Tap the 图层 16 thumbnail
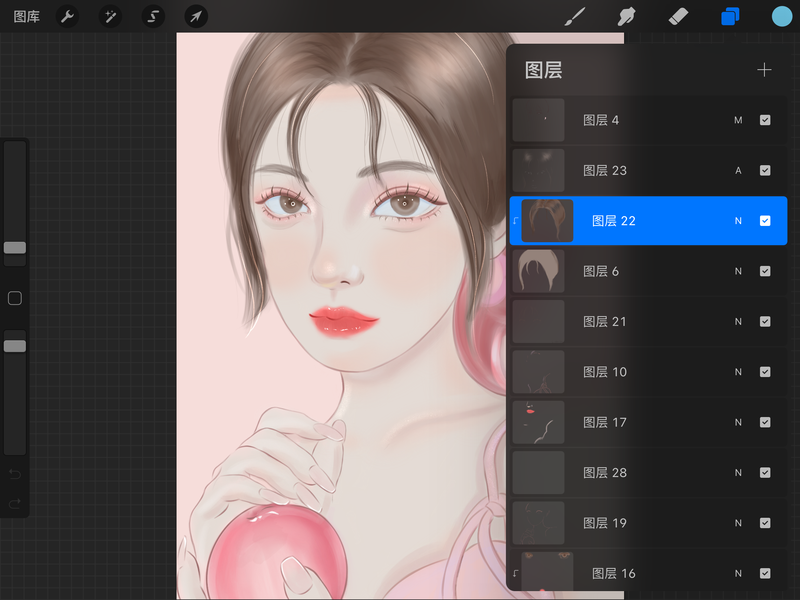The image size is (800, 600). [x=547, y=571]
